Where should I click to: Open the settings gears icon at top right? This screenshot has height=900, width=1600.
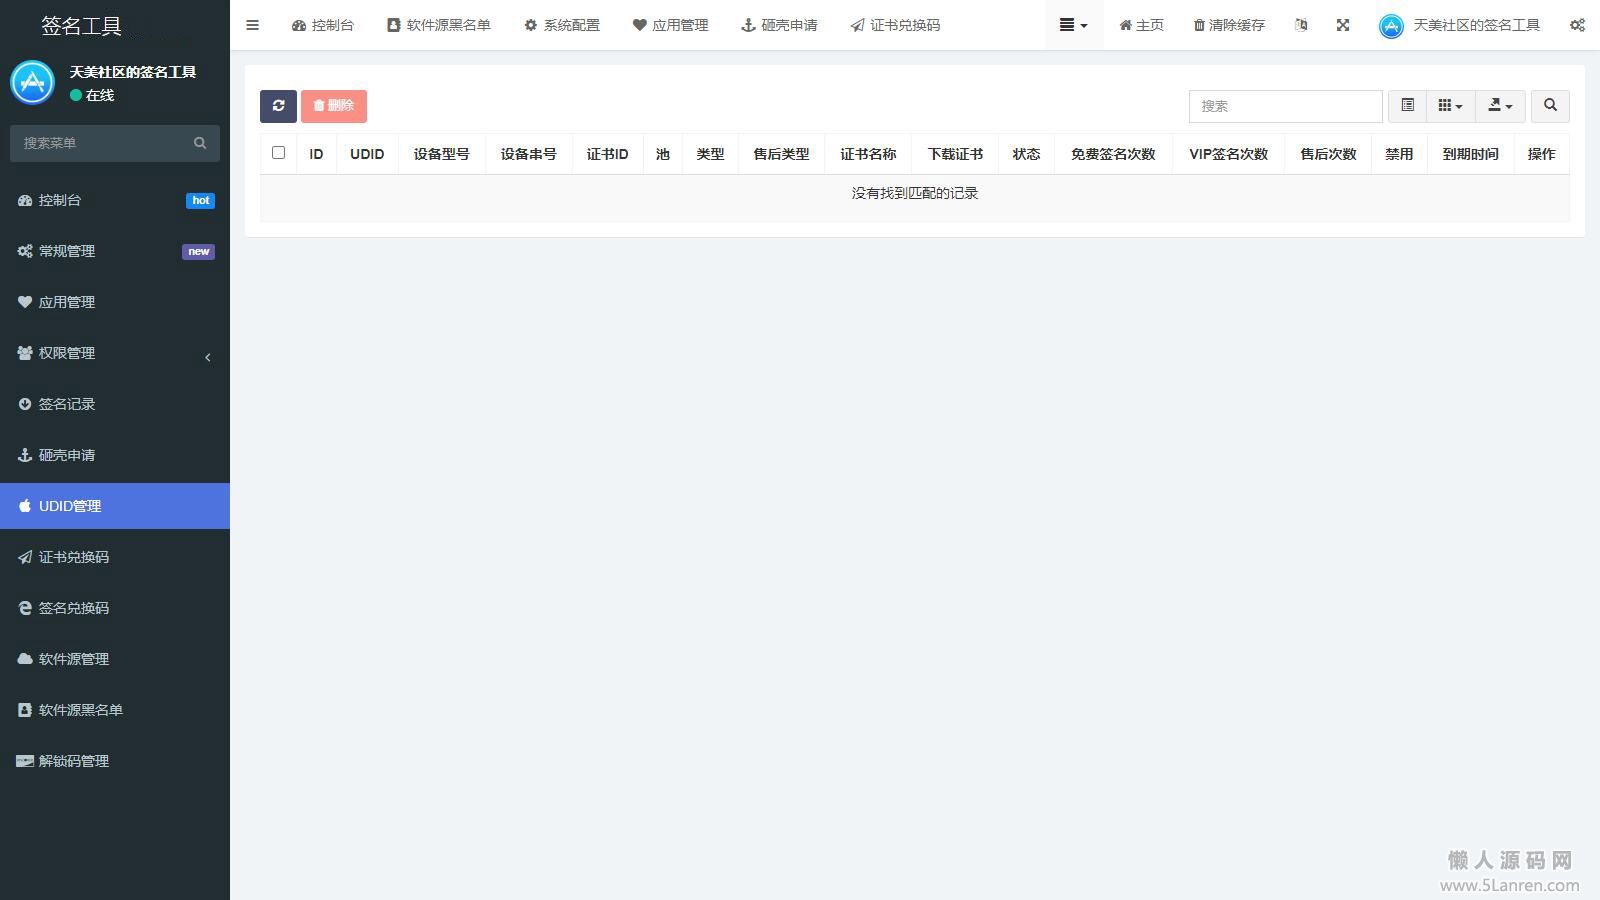1577,25
